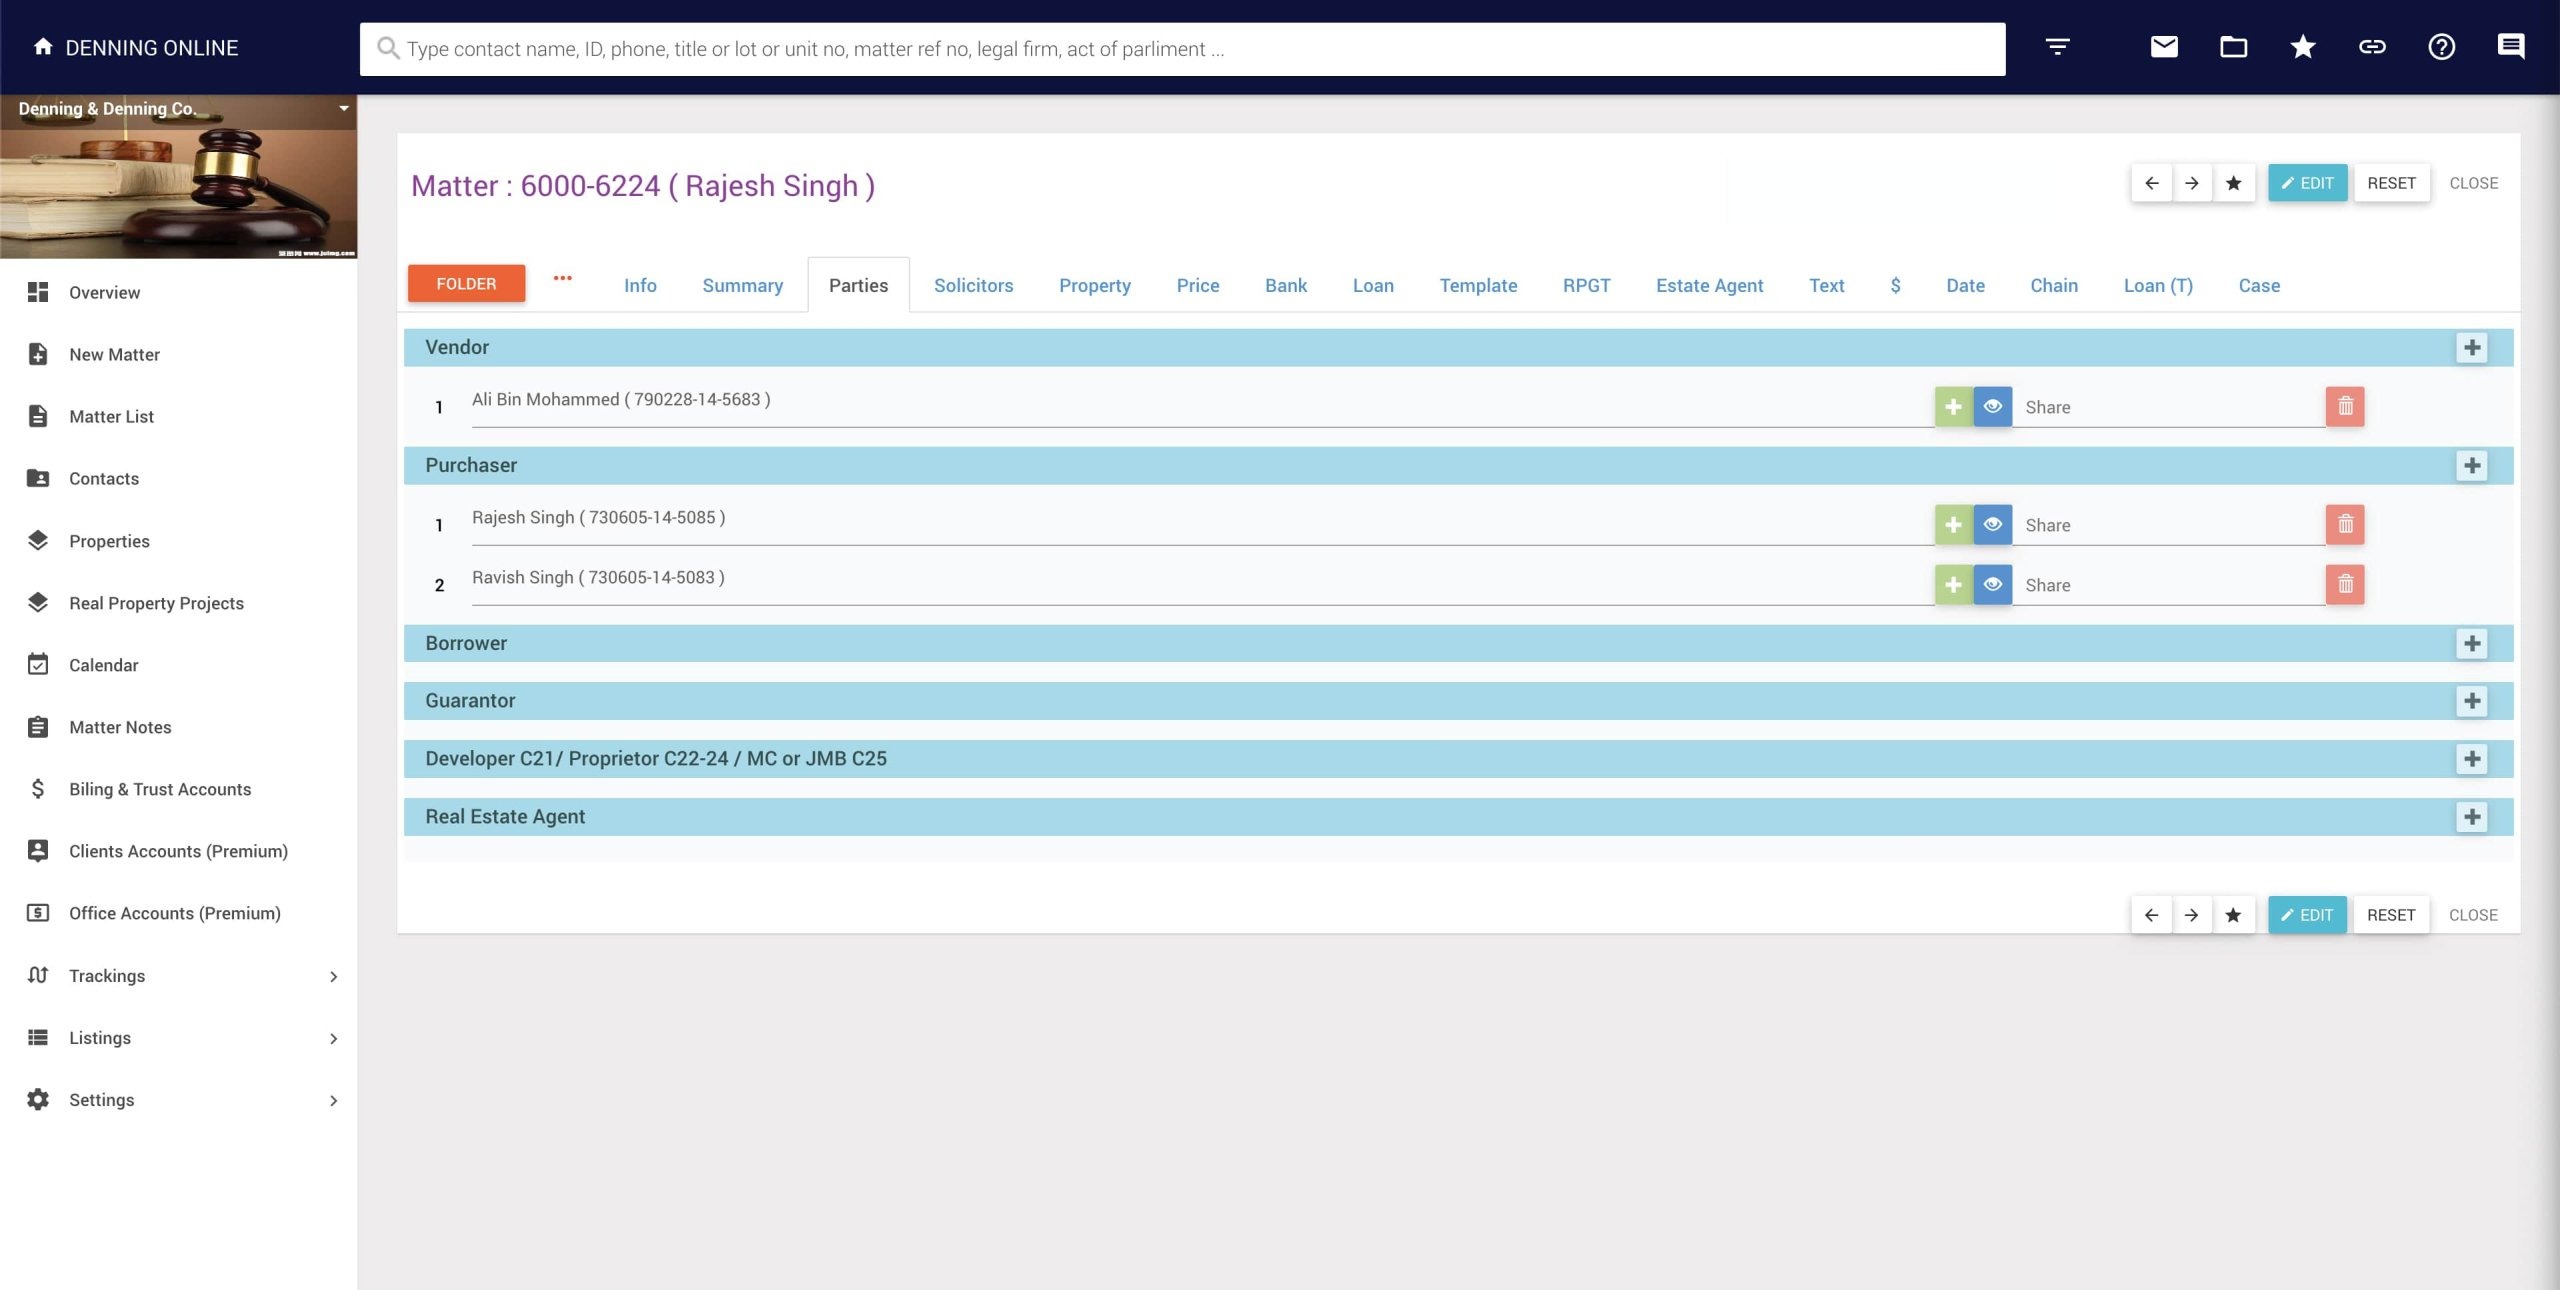Open the Estate Agent tab
Viewport: 2560px width, 1290px height.
tap(1709, 286)
